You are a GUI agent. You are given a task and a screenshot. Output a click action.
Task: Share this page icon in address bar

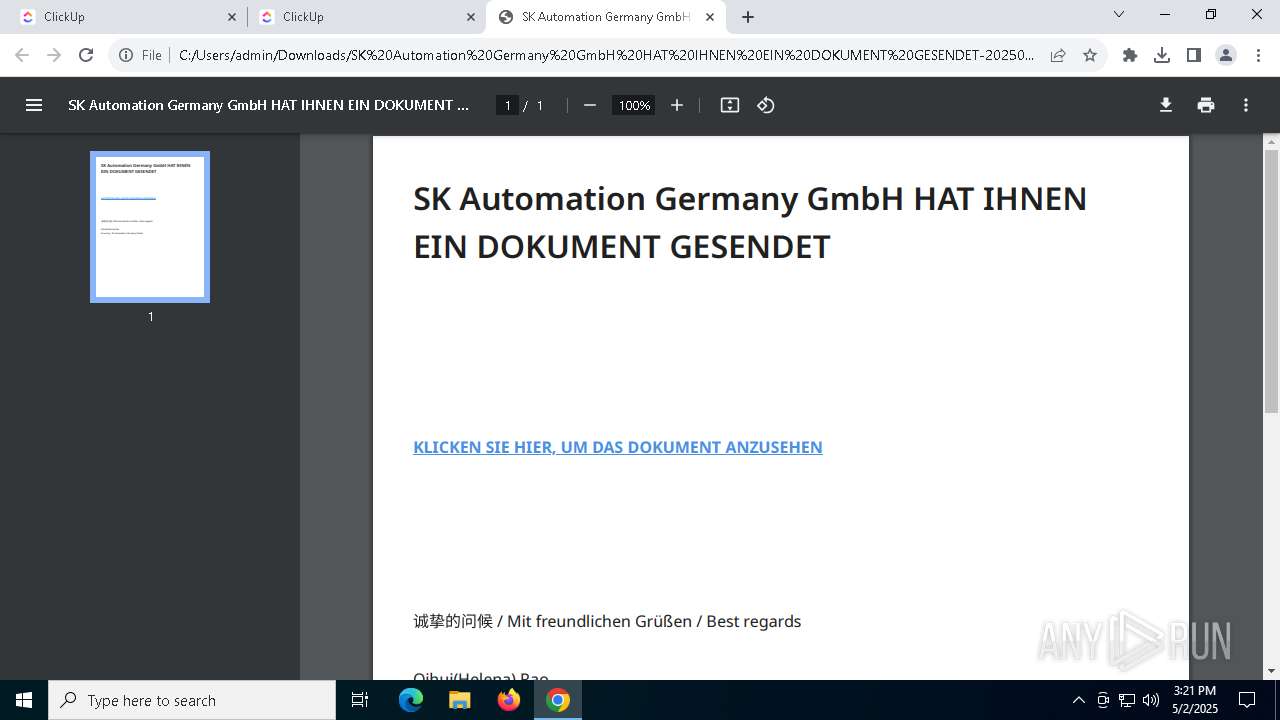tap(1058, 55)
